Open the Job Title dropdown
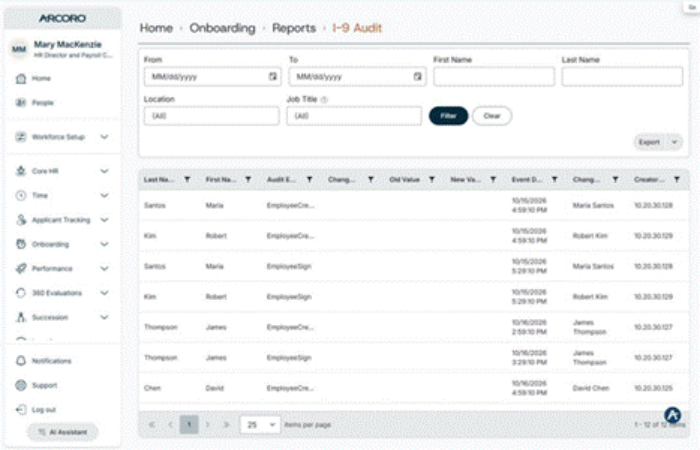The height and width of the screenshot is (450, 700). point(354,116)
